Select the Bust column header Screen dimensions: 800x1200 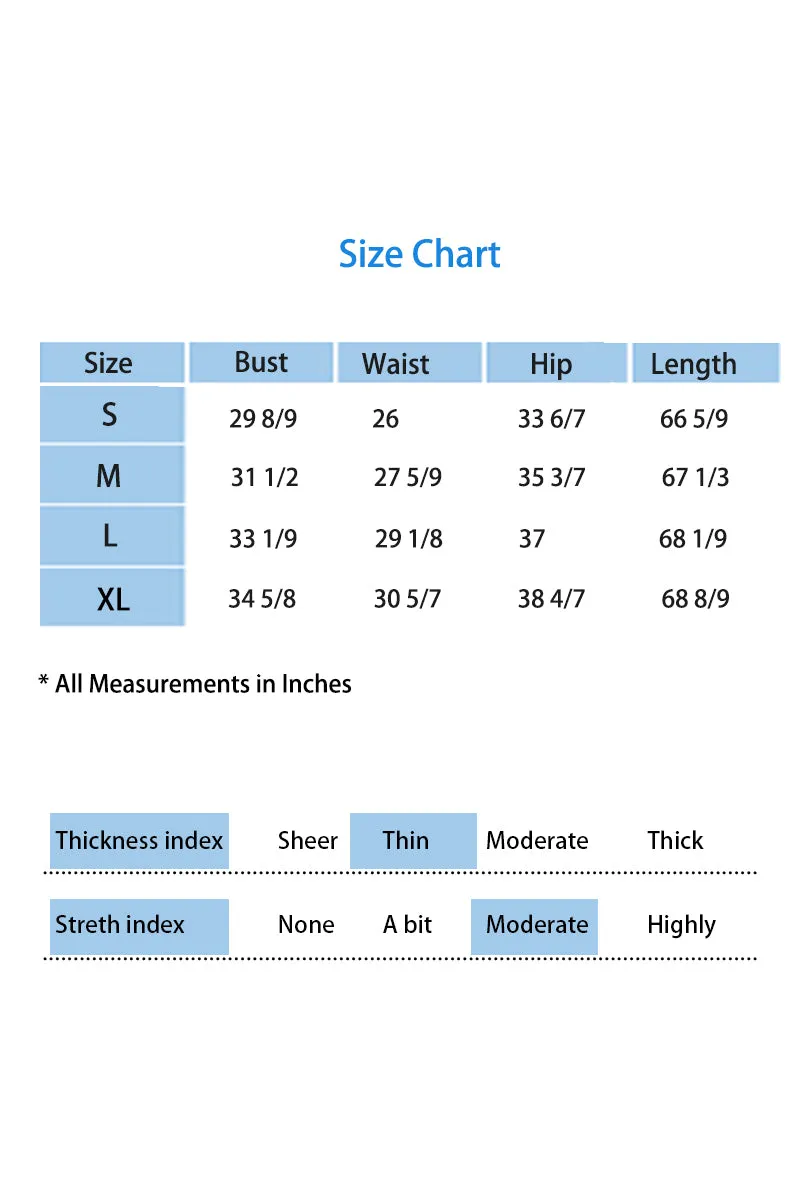[x=261, y=362]
